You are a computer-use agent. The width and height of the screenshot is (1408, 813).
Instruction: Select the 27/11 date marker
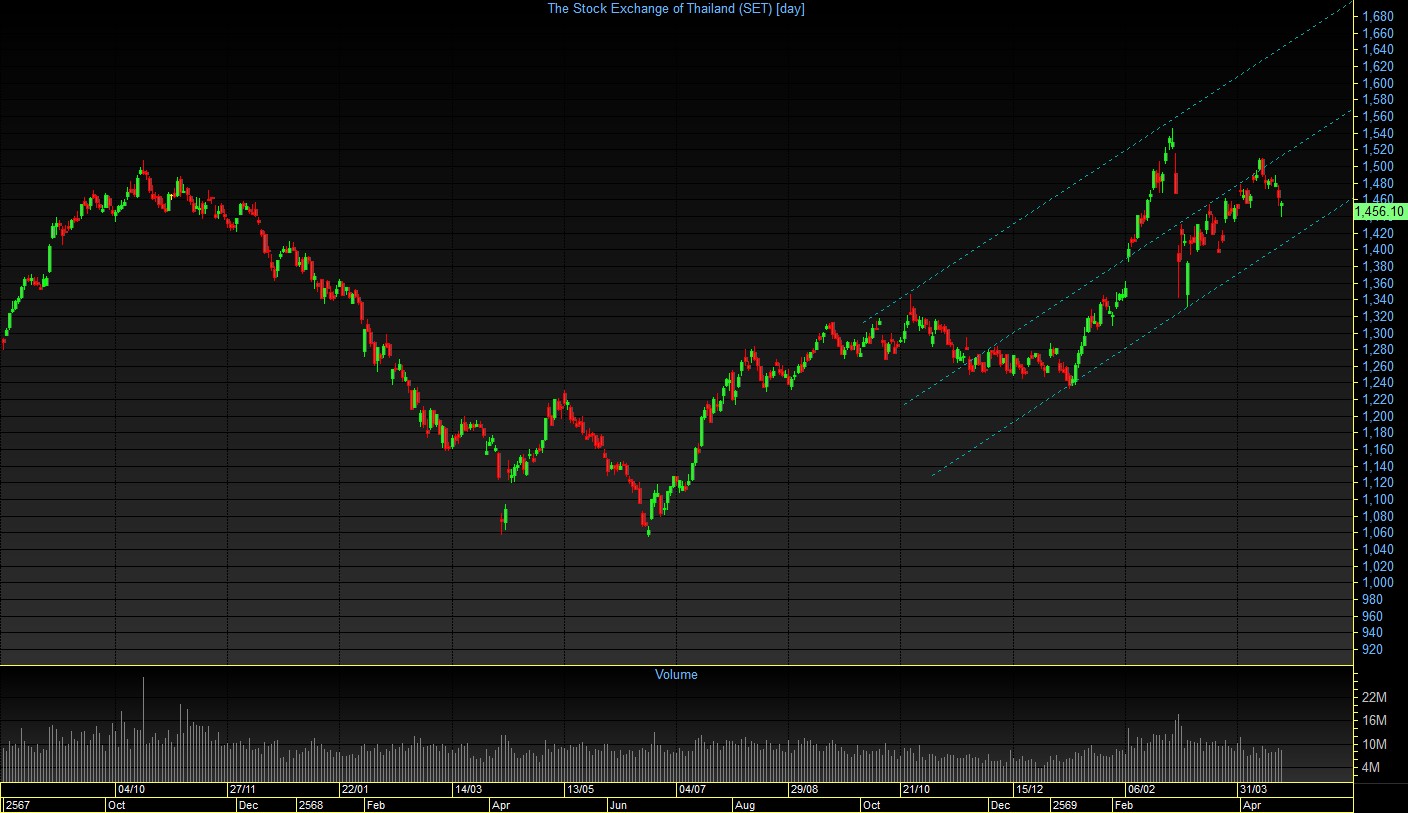pos(244,789)
